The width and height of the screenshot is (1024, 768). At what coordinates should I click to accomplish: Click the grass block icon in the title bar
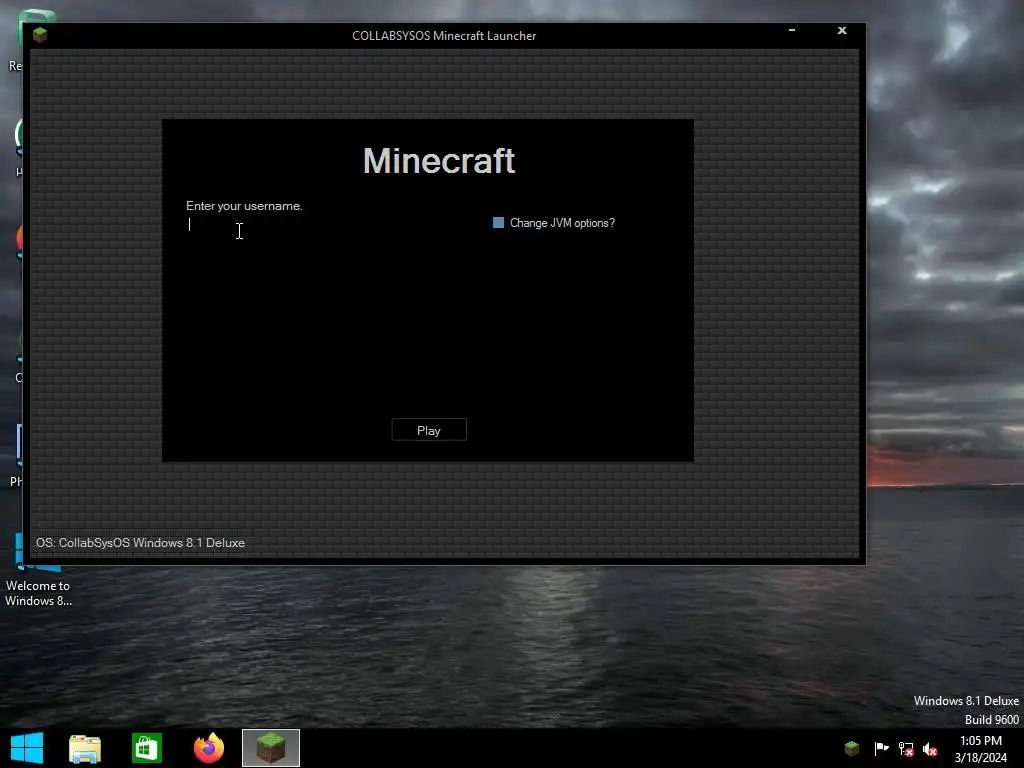point(40,35)
